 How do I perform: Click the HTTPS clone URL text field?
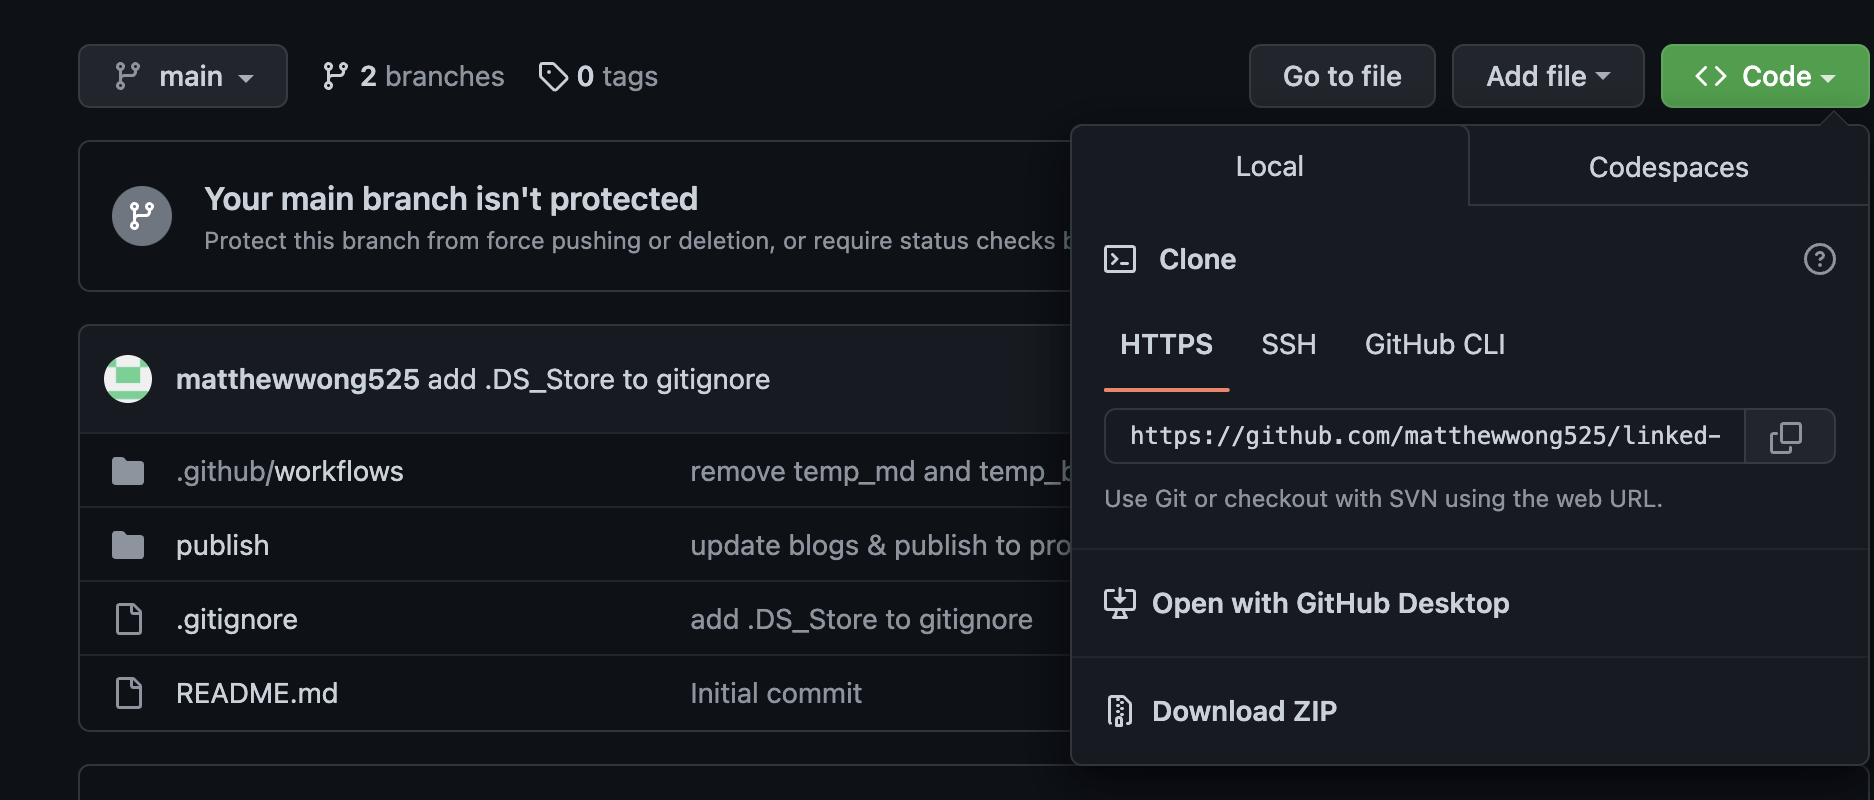(x=1424, y=436)
